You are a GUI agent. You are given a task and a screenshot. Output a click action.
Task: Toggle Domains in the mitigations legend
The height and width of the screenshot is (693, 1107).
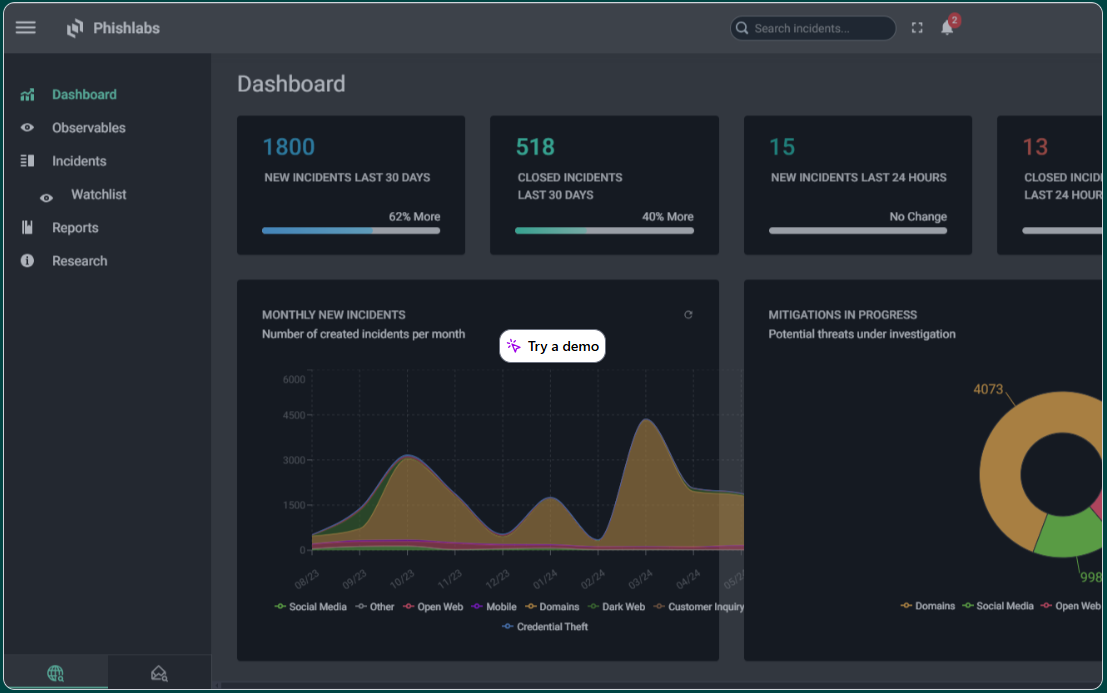[929, 605]
